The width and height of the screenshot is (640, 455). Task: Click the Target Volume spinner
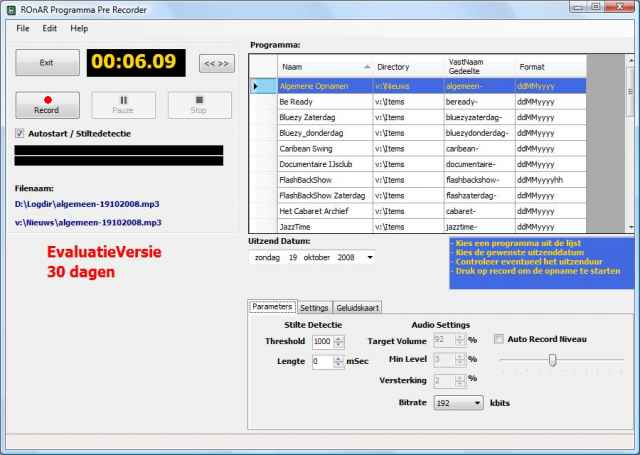coord(460,340)
